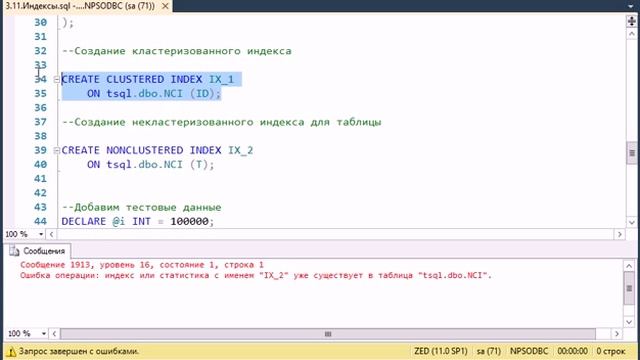The height and width of the screenshot is (360, 640).
Task: Click the 'DECLARE @i INT = 100000;' code line
Action: [138, 221]
